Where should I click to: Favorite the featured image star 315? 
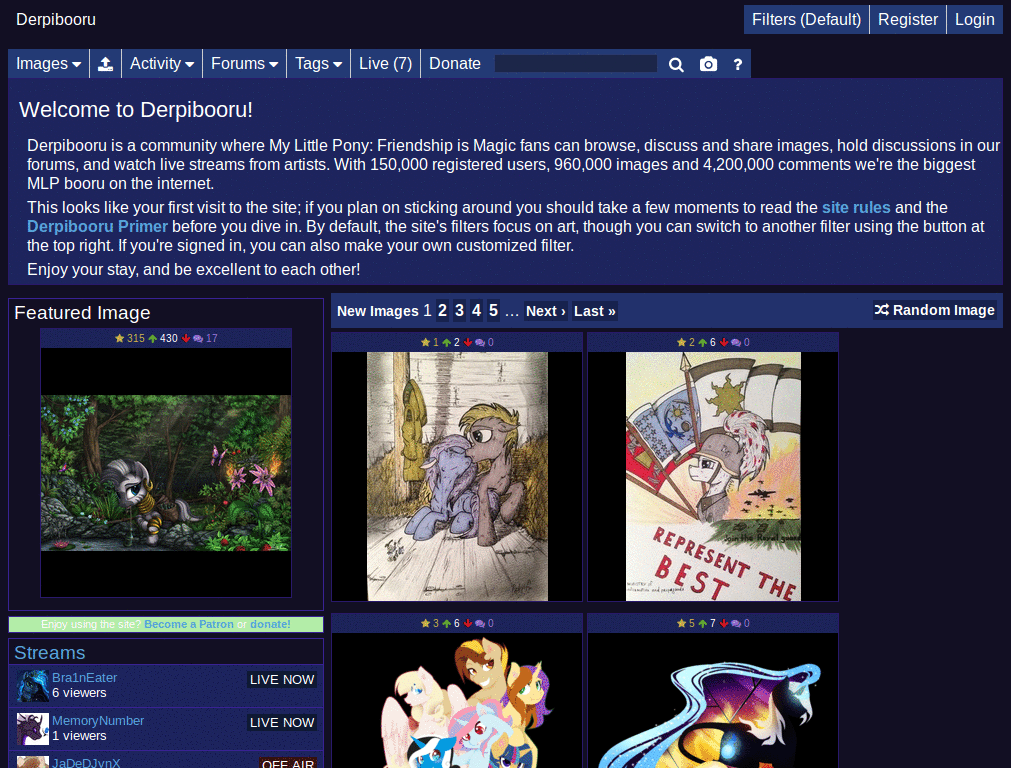click(x=129, y=338)
